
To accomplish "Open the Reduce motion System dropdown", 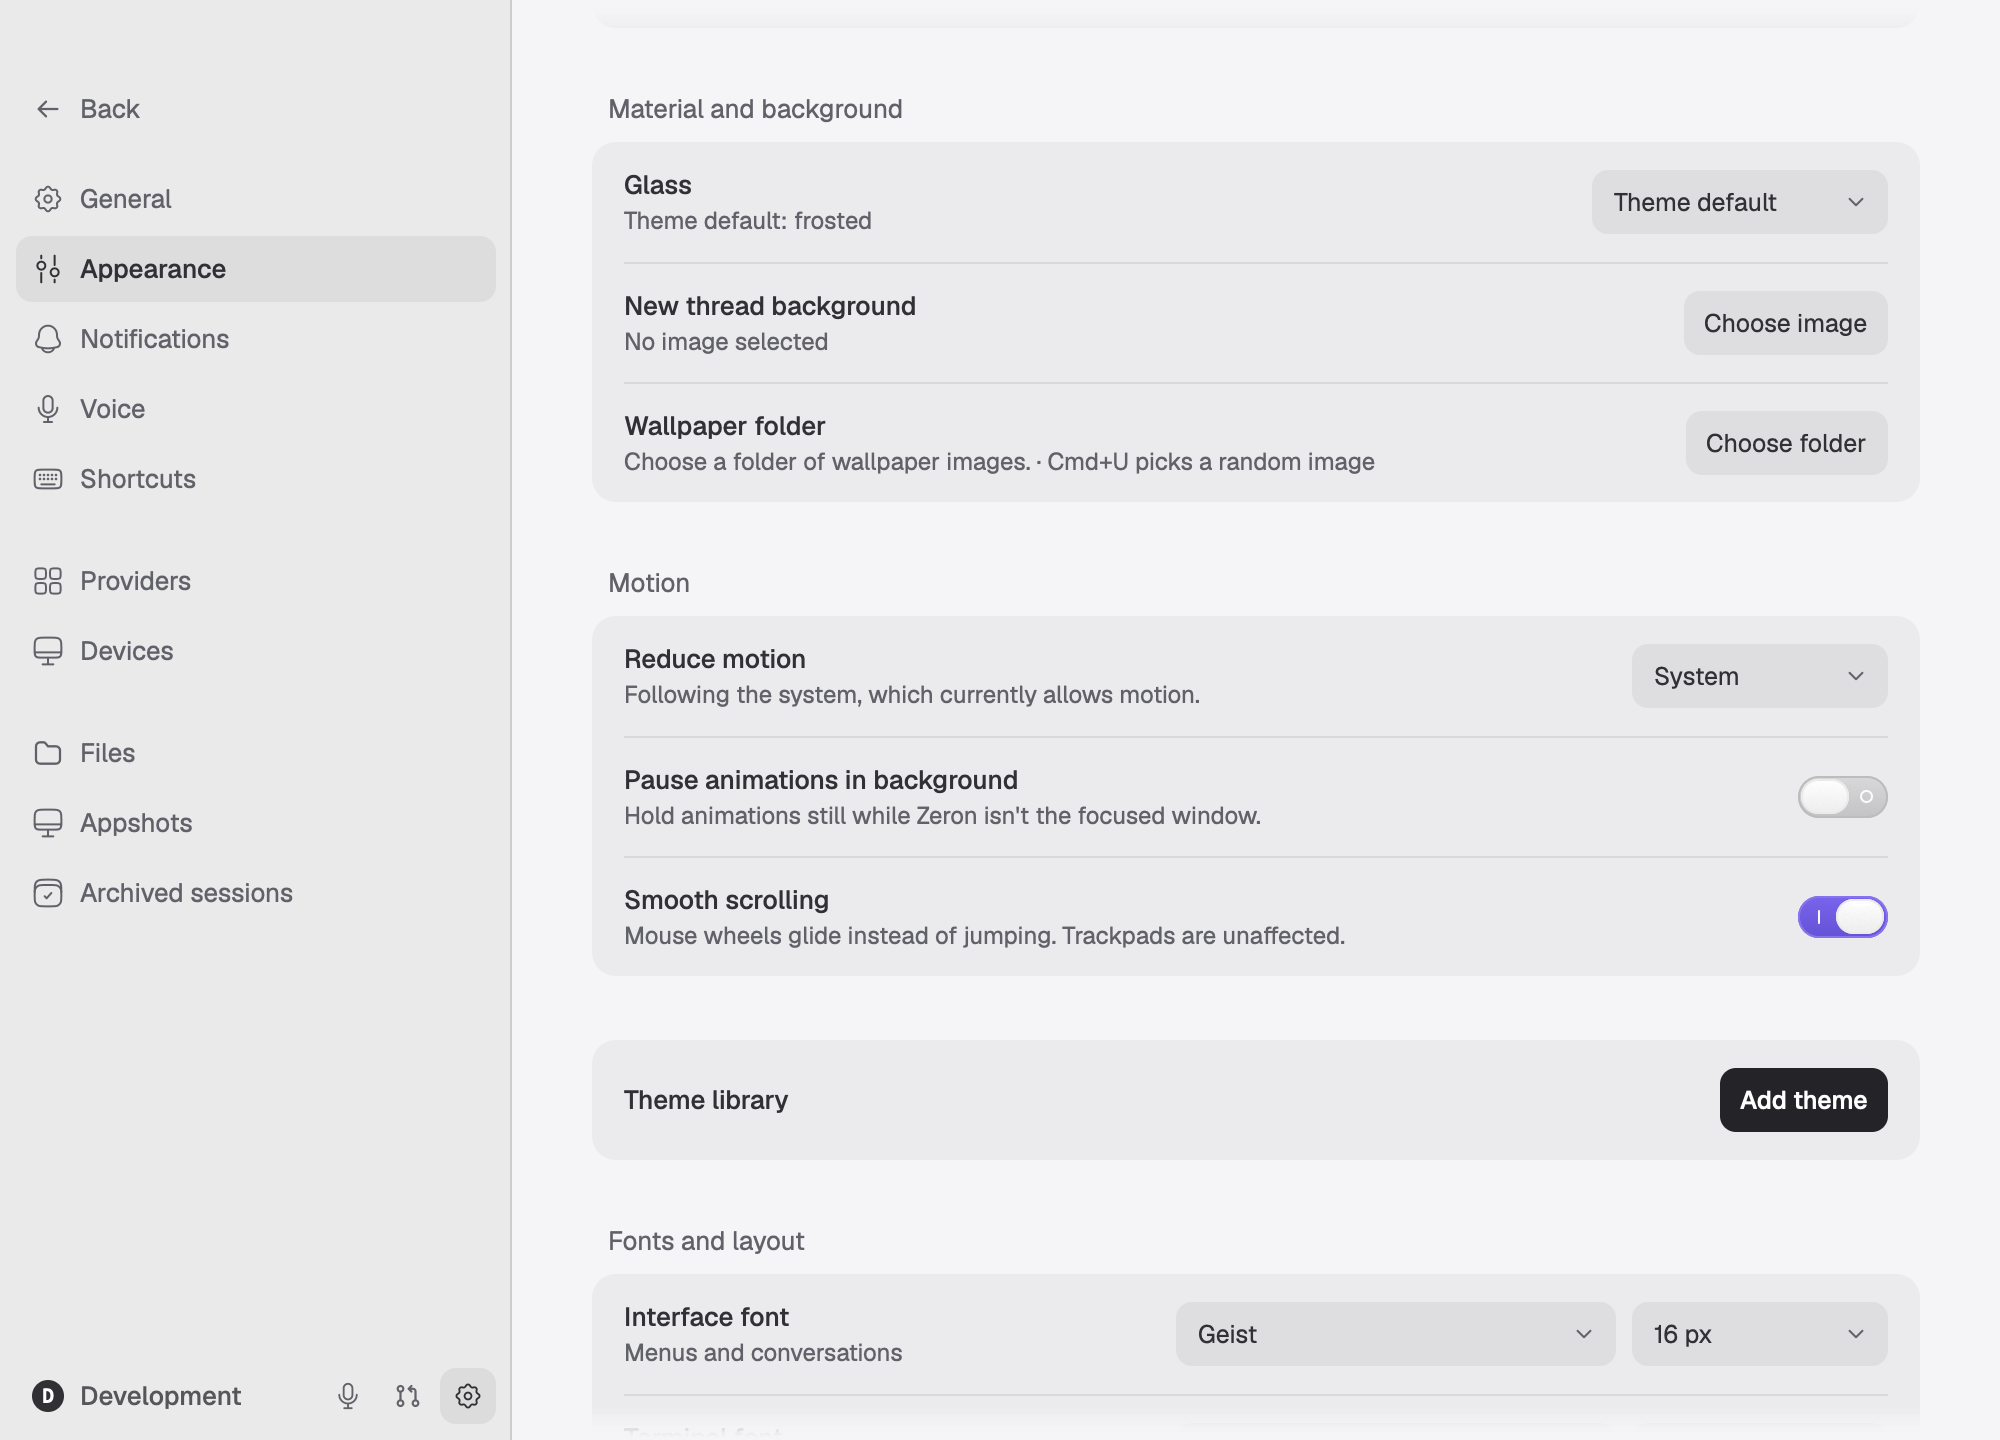I will point(1760,676).
